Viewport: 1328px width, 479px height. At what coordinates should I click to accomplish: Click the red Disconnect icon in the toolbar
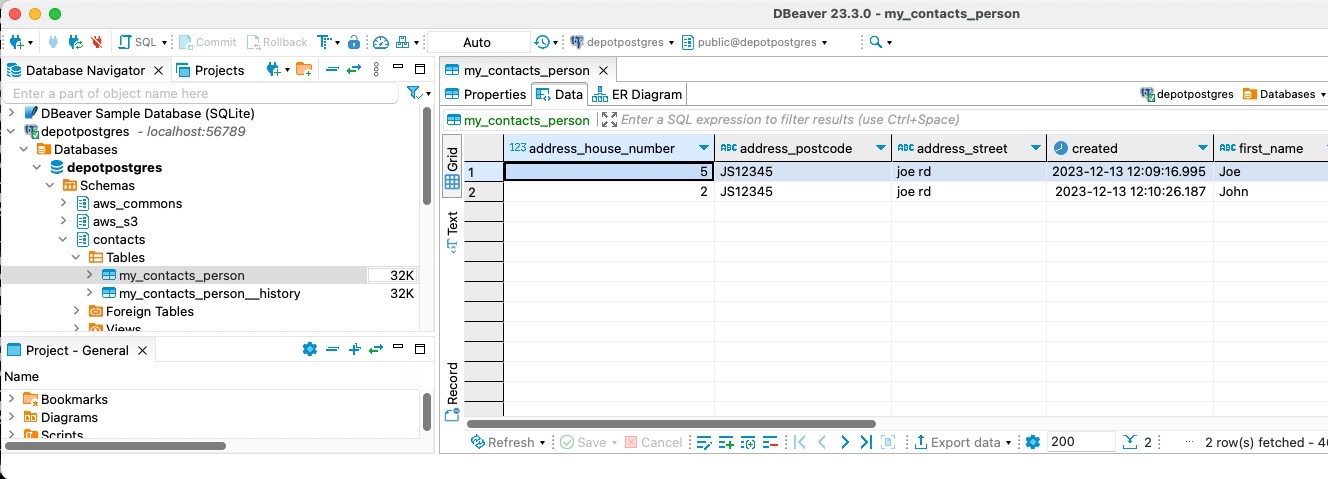coord(97,42)
